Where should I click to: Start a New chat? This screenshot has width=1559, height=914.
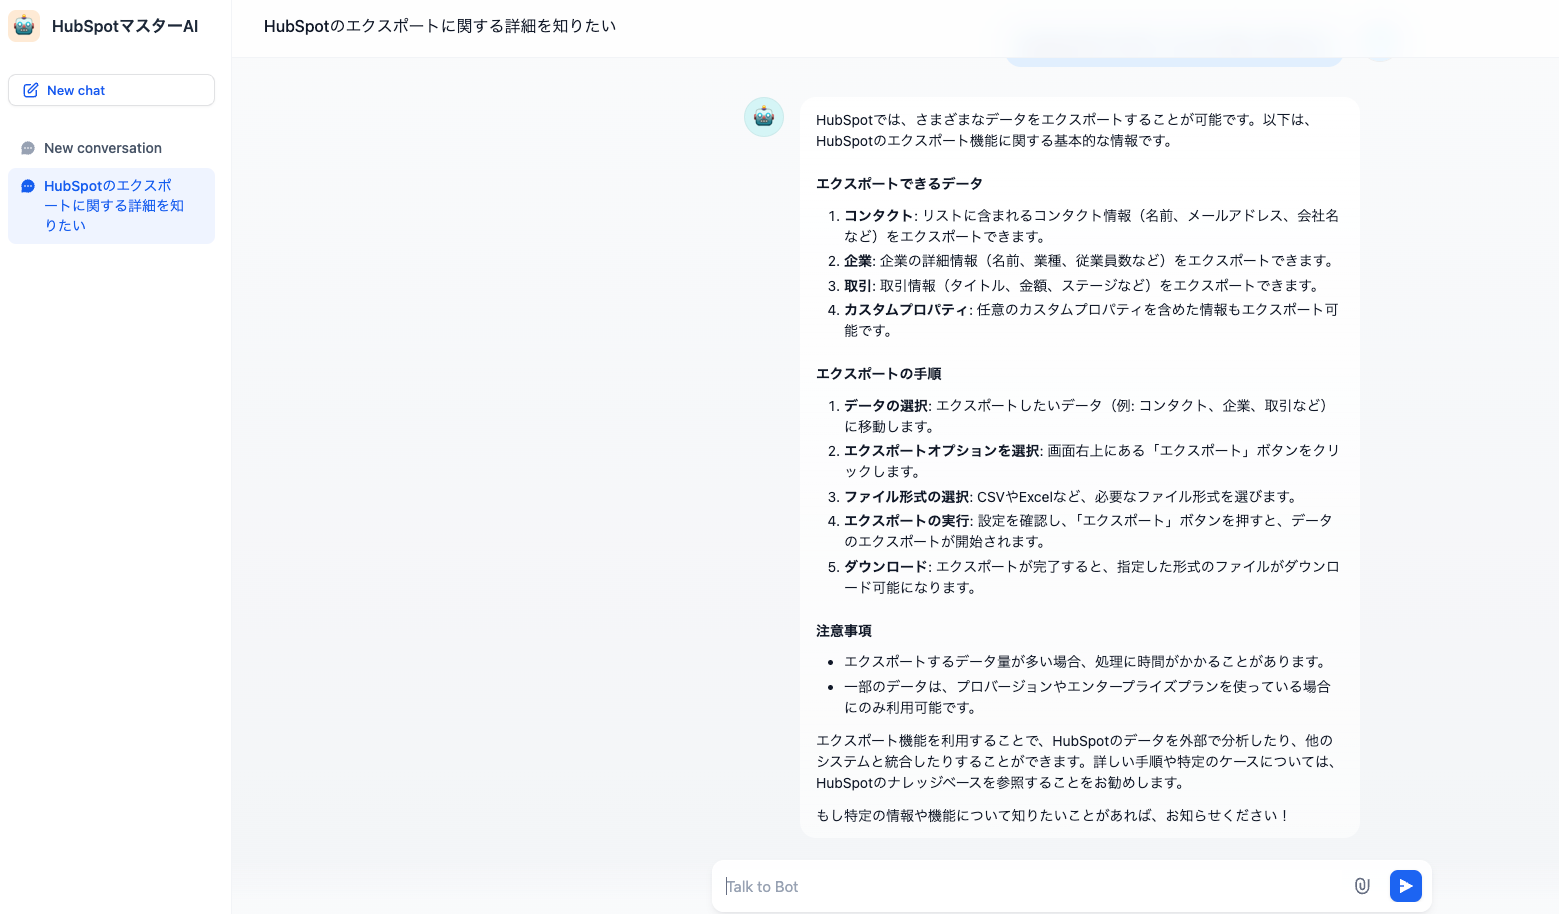pyautogui.click(x=111, y=90)
